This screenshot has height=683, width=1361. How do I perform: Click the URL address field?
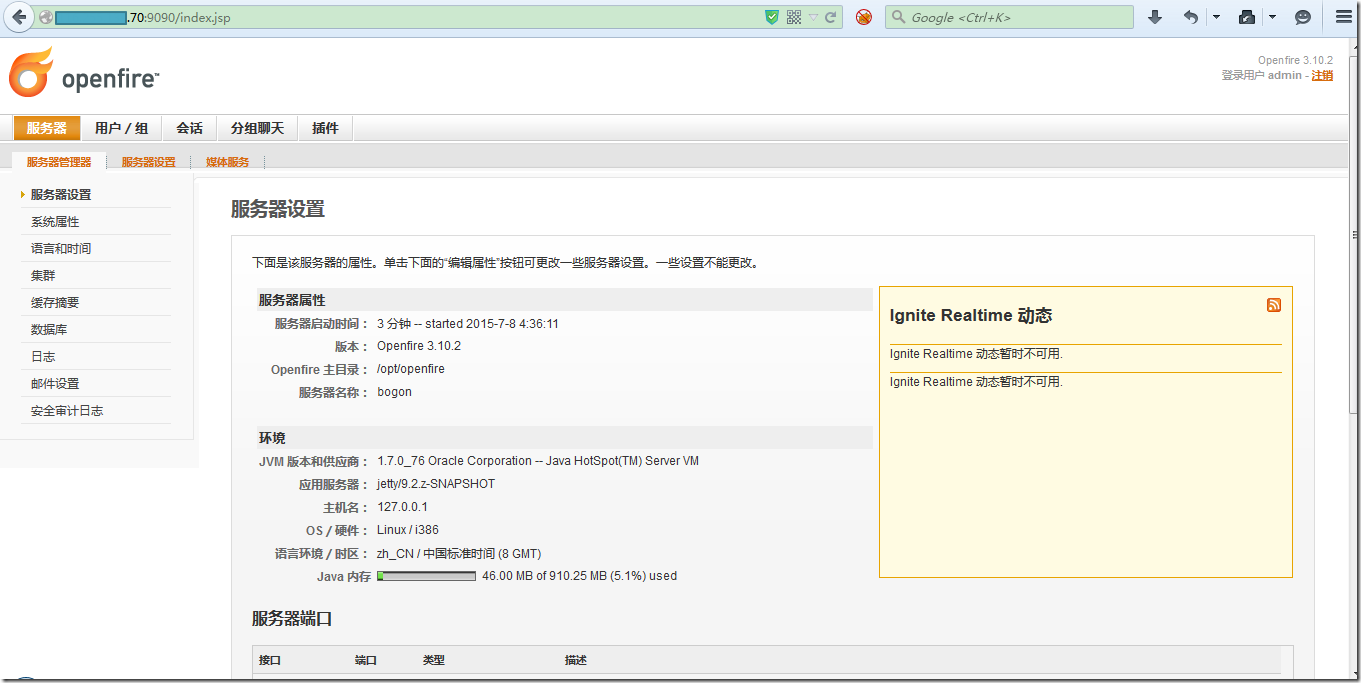[x=400, y=17]
